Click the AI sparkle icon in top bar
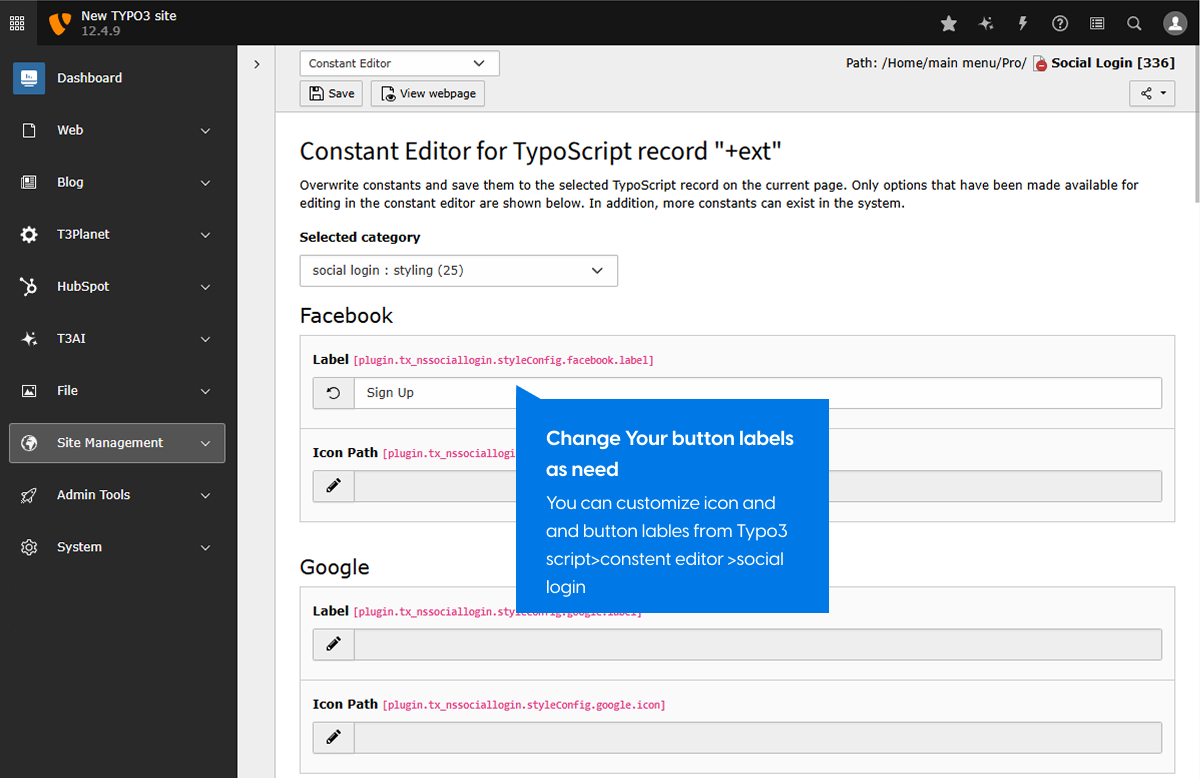 986,23
